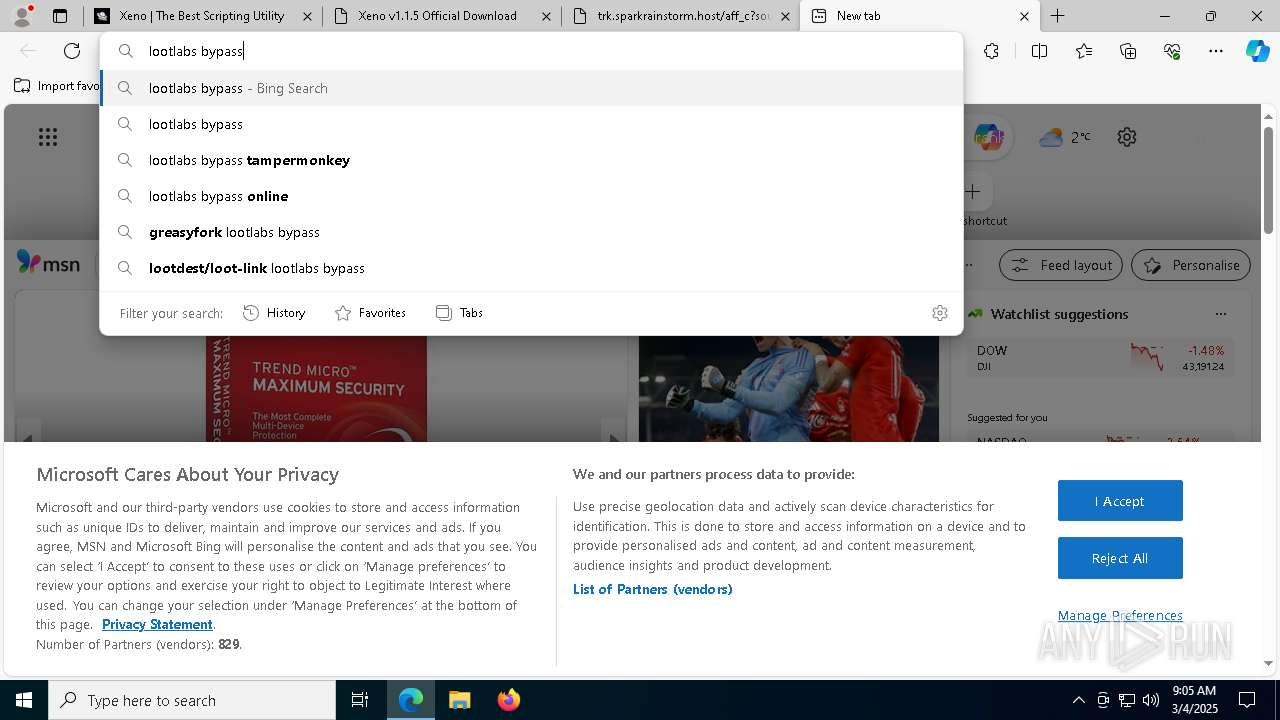Click the taskbar search box
The width and height of the screenshot is (1280, 720).
pos(192,700)
